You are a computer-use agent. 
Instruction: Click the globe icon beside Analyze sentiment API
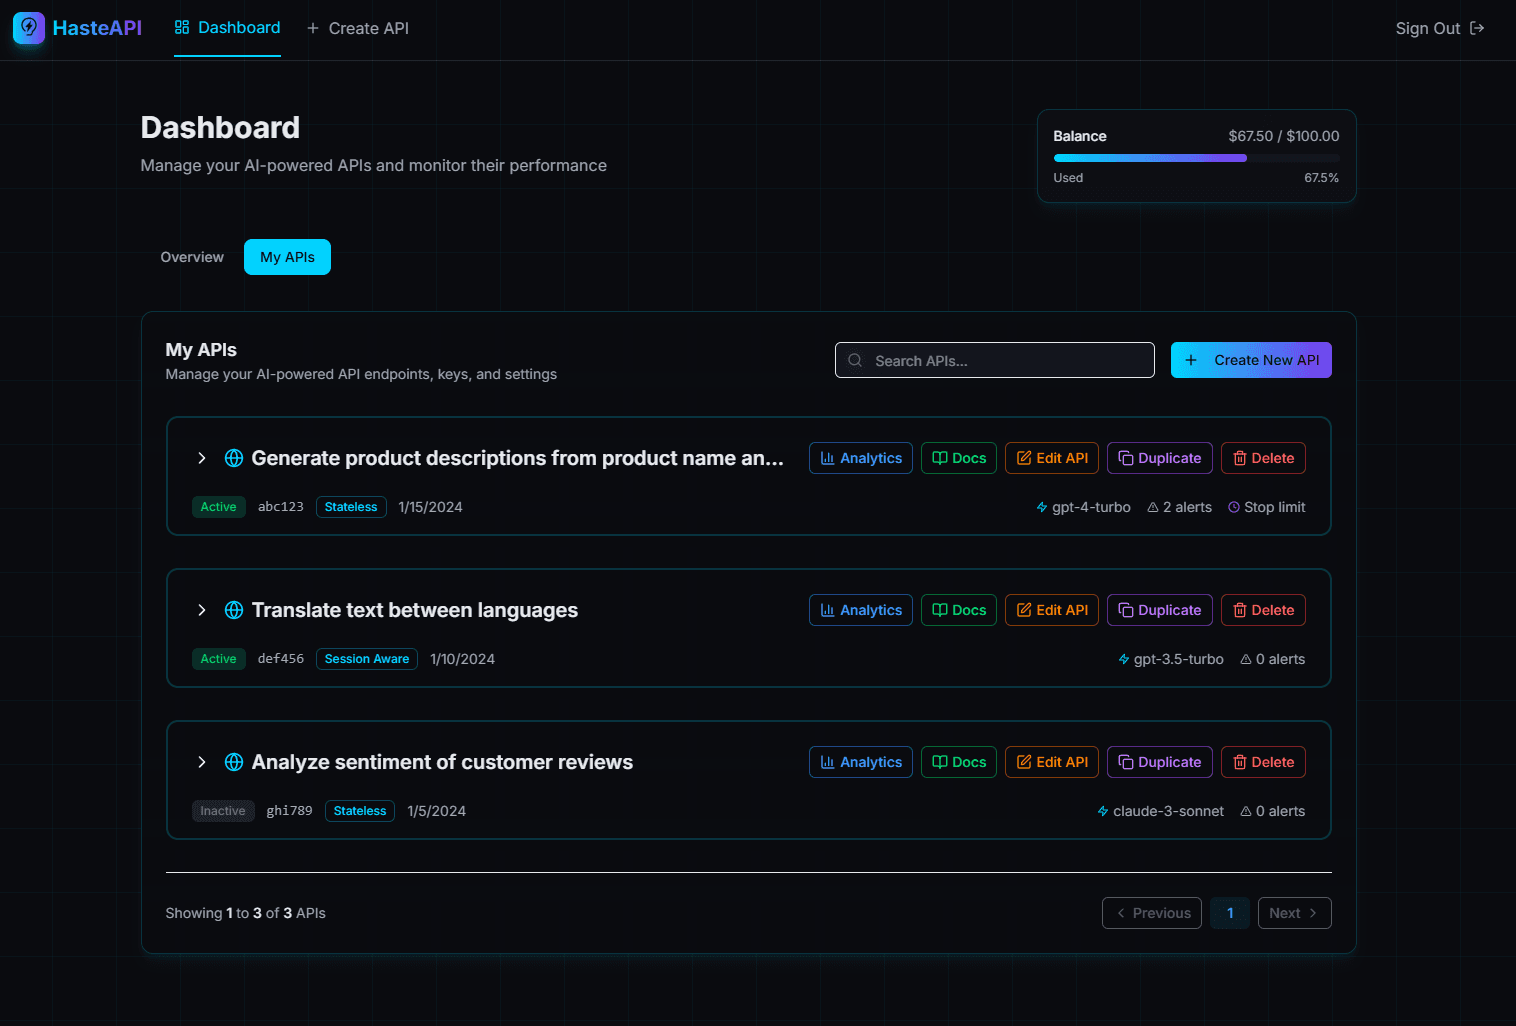(x=234, y=762)
